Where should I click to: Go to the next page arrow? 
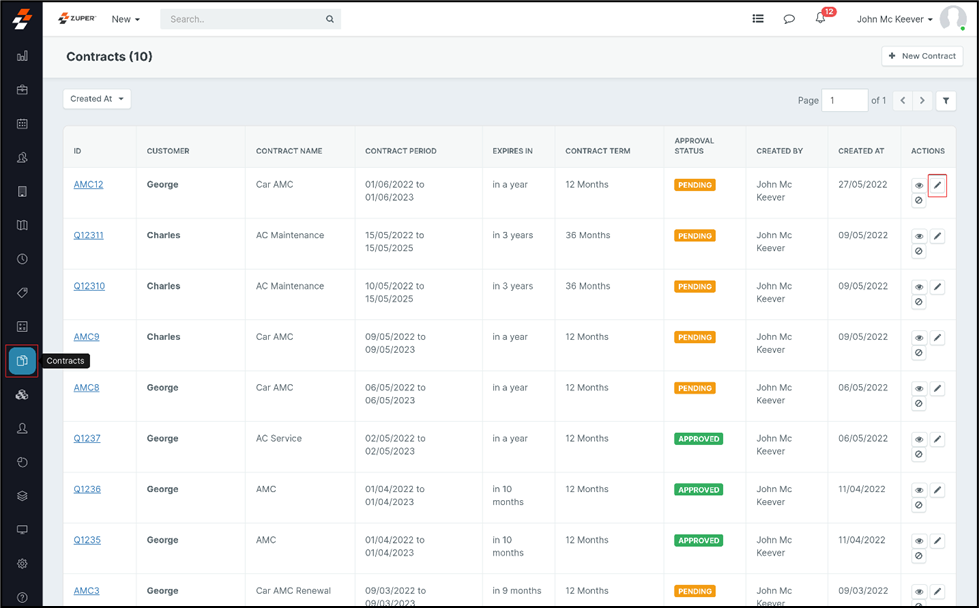(922, 100)
